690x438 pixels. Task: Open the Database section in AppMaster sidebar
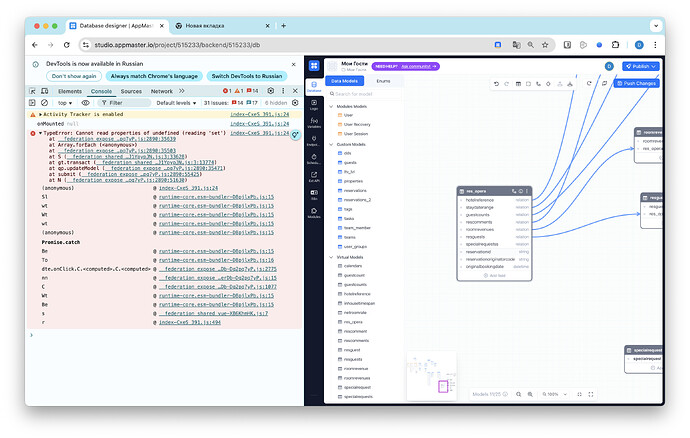pyautogui.click(x=314, y=86)
